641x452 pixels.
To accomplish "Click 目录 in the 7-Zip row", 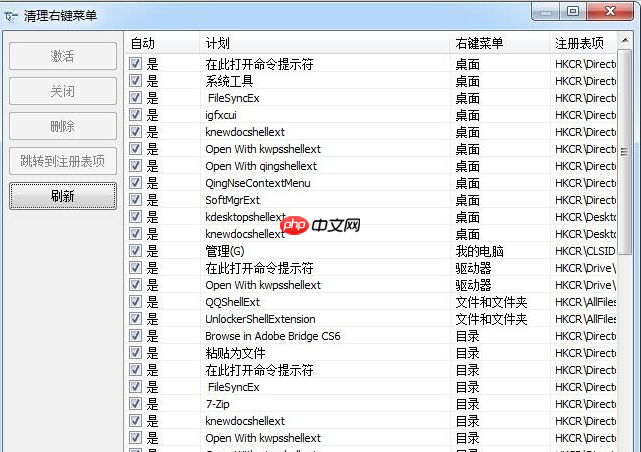I will pyautogui.click(x=467, y=404).
